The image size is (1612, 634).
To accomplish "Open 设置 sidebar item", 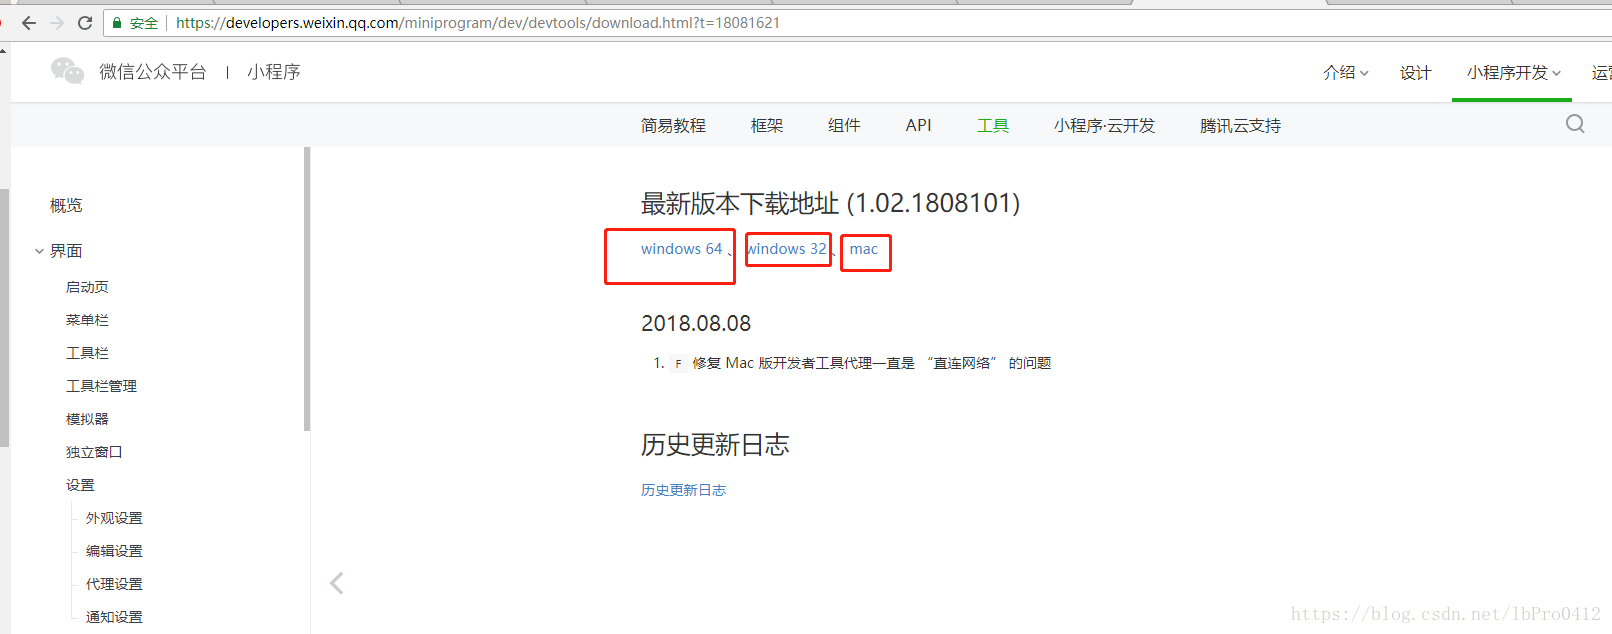I will tap(80, 485).
